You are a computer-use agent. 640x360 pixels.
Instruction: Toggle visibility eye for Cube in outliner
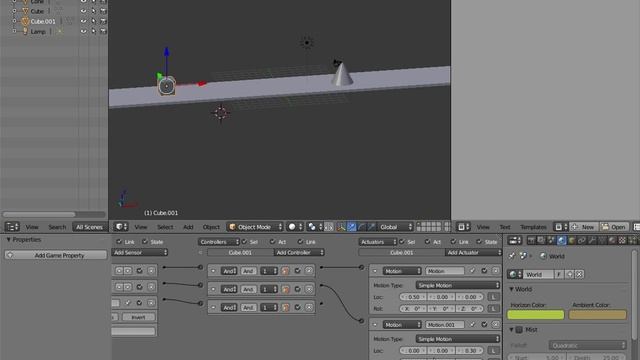83,11
